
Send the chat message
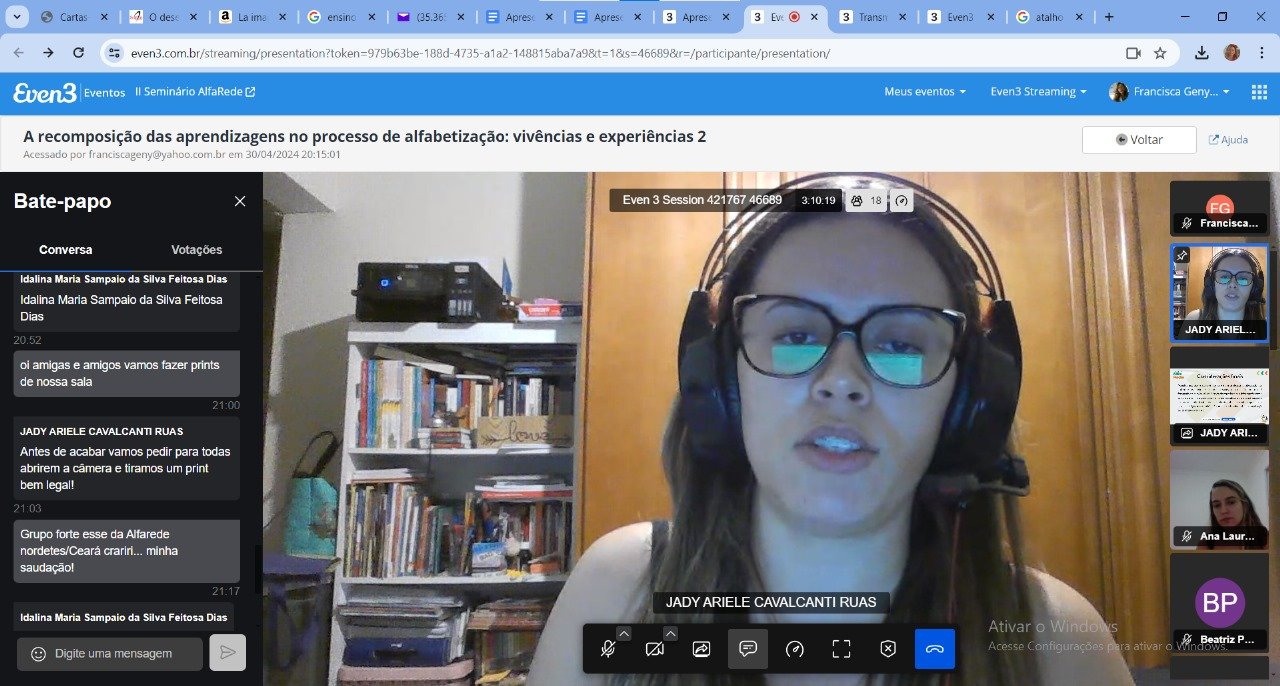228,653
